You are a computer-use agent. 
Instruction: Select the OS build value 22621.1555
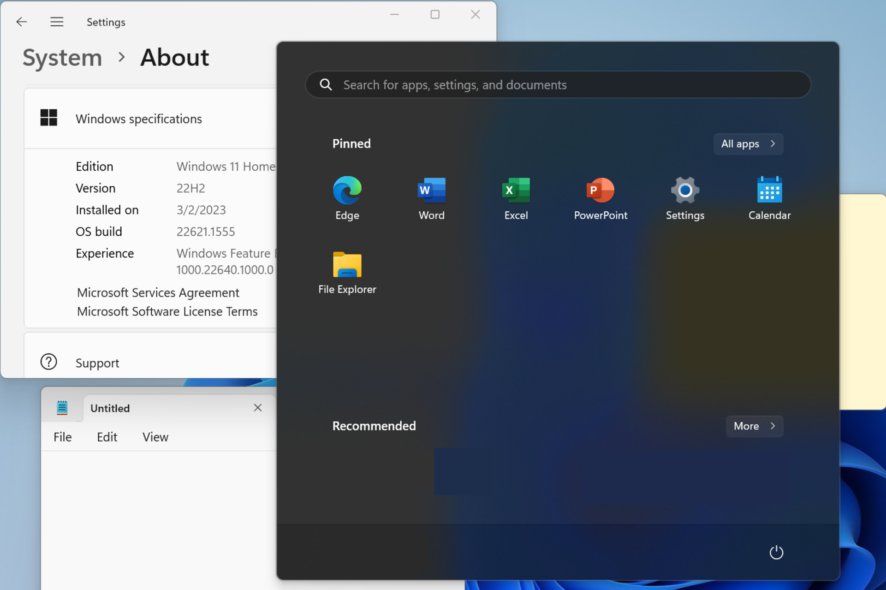[x=206, y=232]
